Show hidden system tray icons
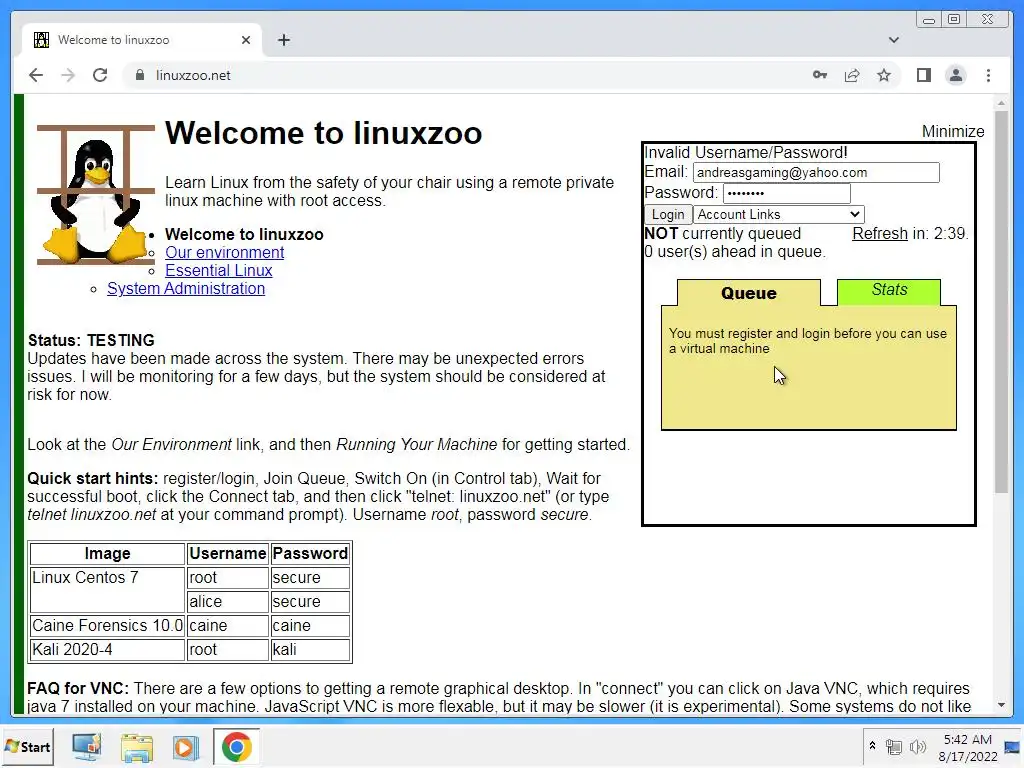This screenshot has width=1024, height=768. click(x=872, y=745)
